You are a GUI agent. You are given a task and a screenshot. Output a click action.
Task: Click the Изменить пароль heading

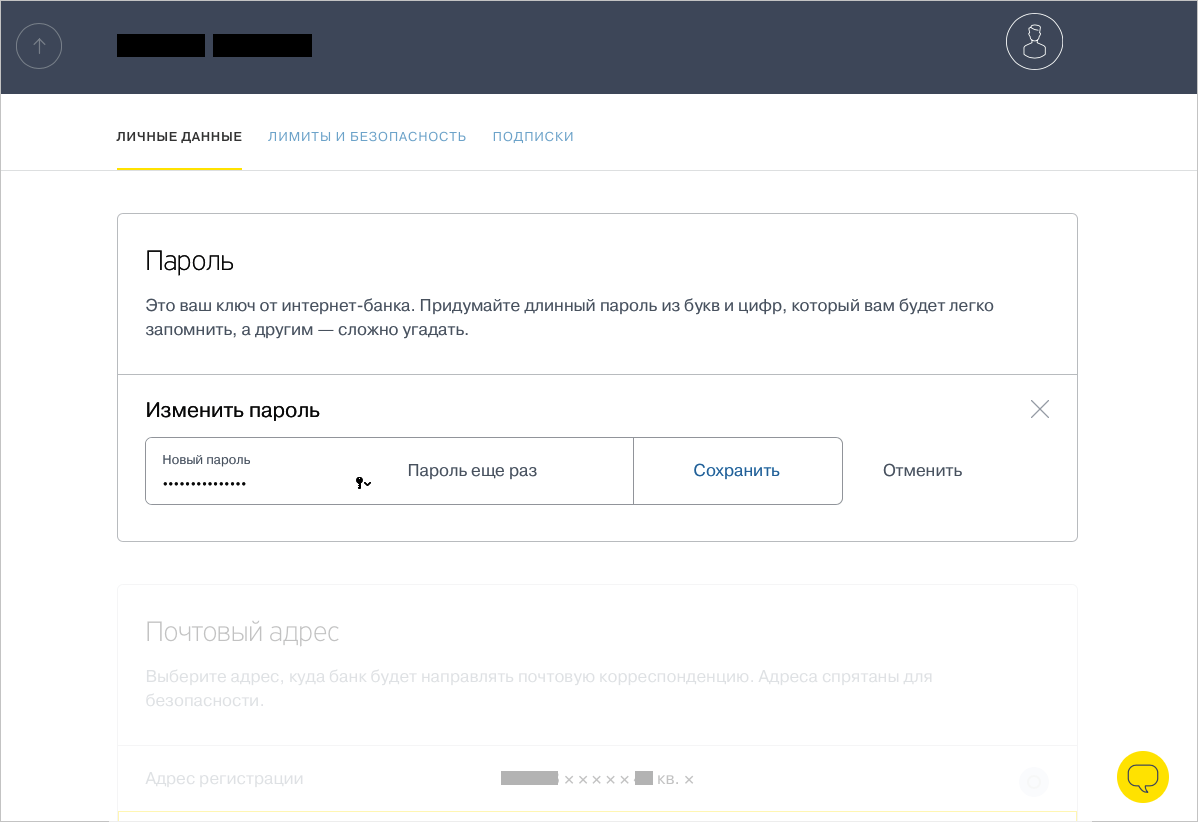coord(232,410)
